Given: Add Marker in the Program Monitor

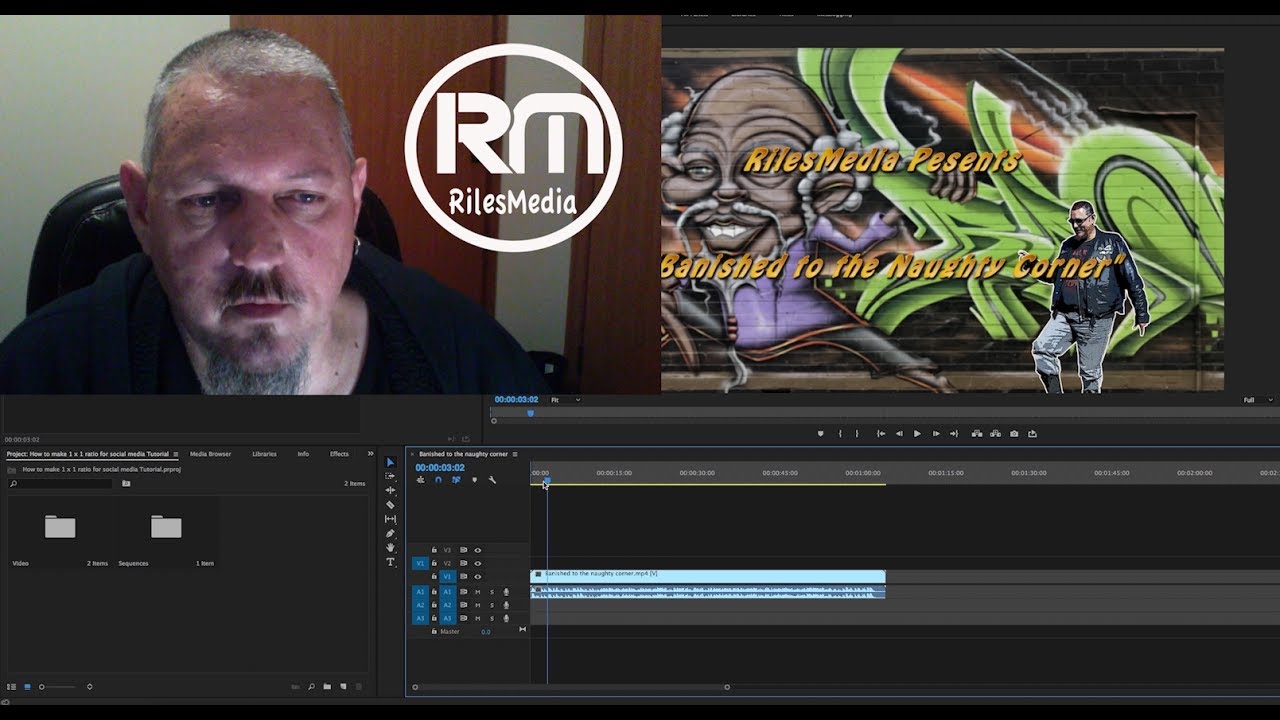Looking at the screenshot, I should (x=821, y=434).
